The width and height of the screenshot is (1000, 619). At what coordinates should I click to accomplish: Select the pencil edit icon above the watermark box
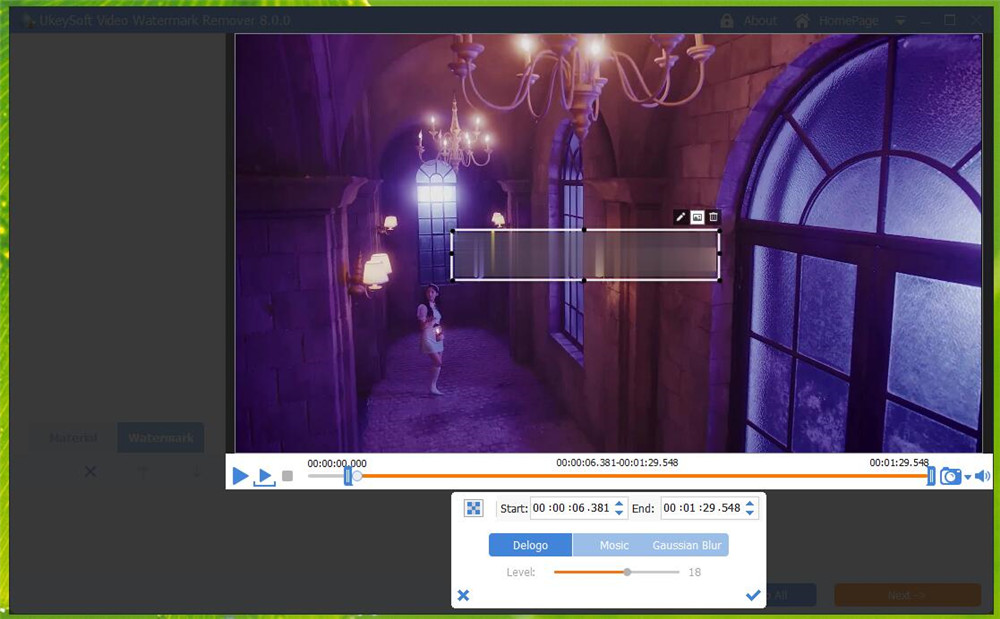point(680,216)
